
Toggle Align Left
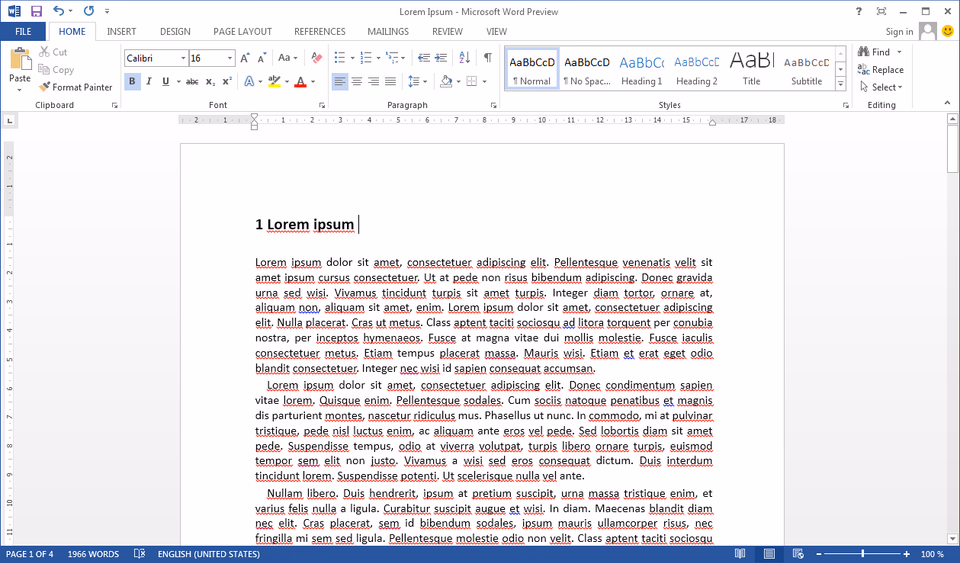click(x=340, y=81)
